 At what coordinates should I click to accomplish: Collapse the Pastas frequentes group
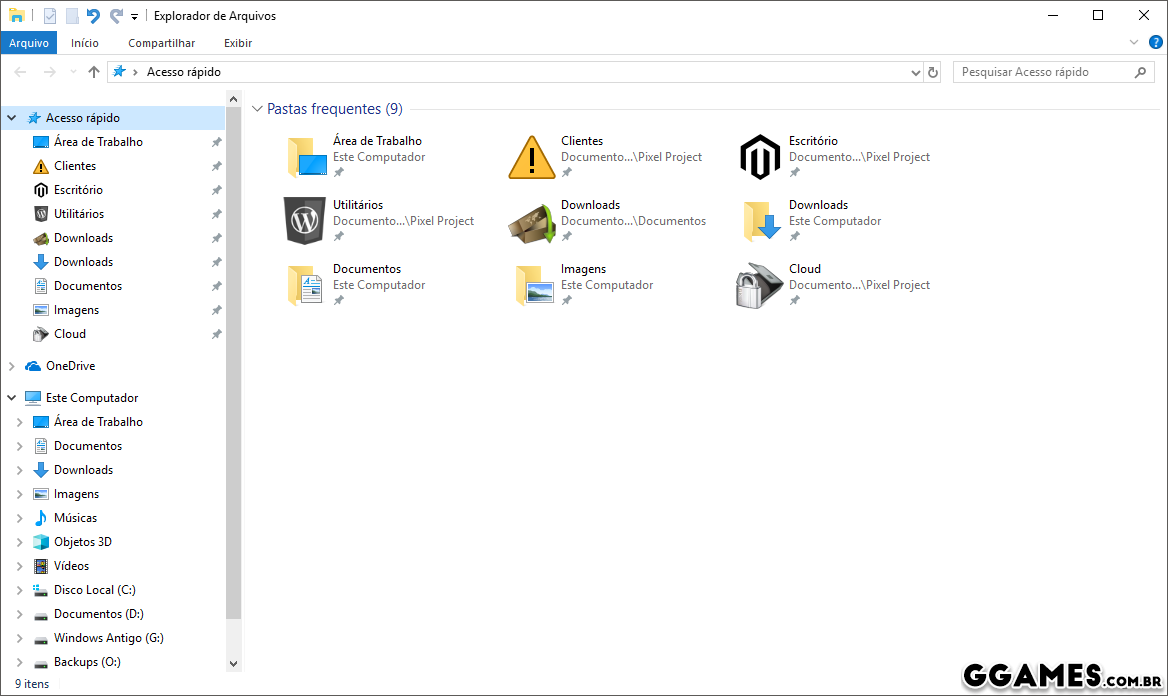pyautogui.click(x=258, y=109)
